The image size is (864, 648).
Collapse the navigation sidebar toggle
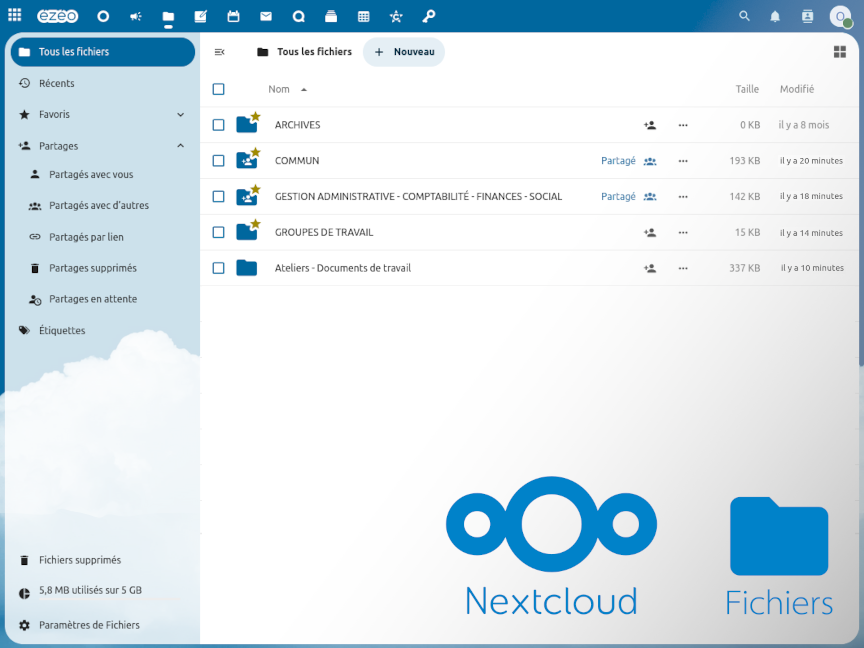pyautogui.click(x=219, y=52)
